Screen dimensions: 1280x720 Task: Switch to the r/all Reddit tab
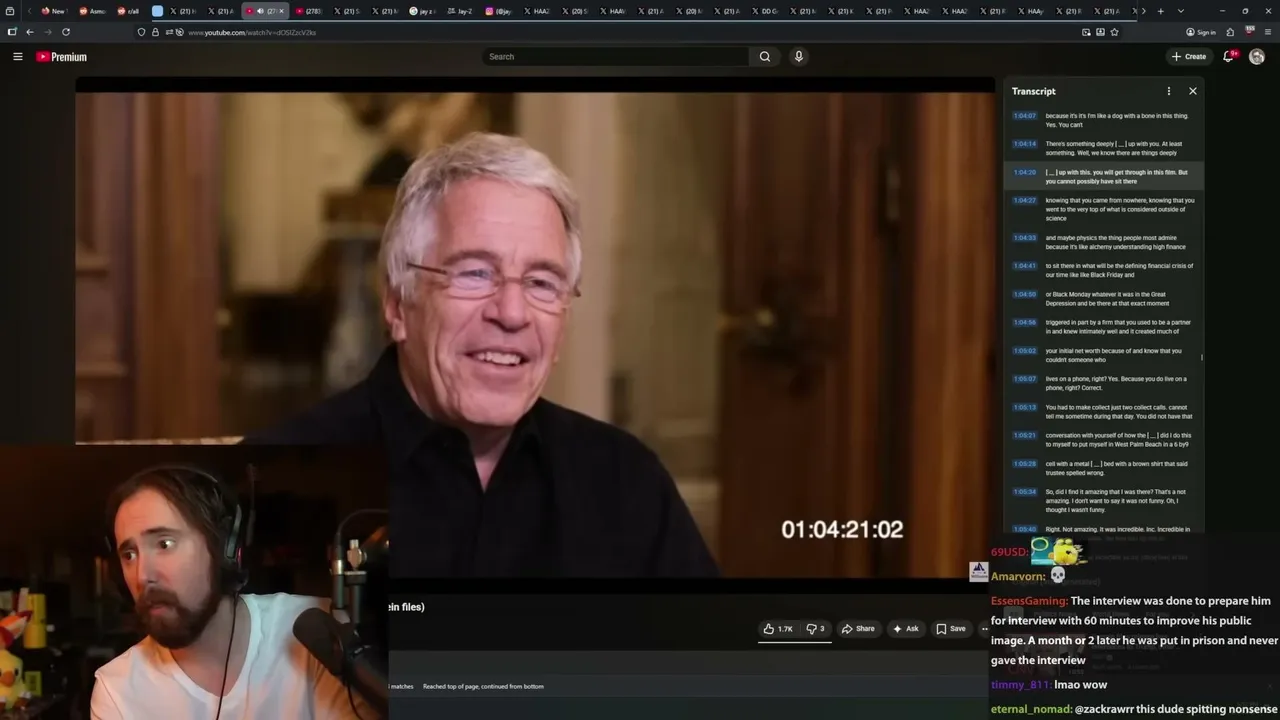coord(128,11)
